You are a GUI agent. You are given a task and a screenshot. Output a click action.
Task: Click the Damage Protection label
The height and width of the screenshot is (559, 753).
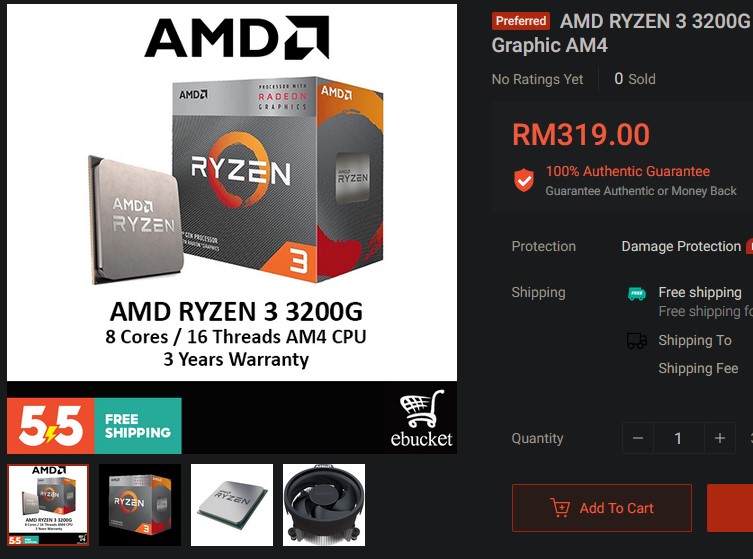[x=681, y=246]
